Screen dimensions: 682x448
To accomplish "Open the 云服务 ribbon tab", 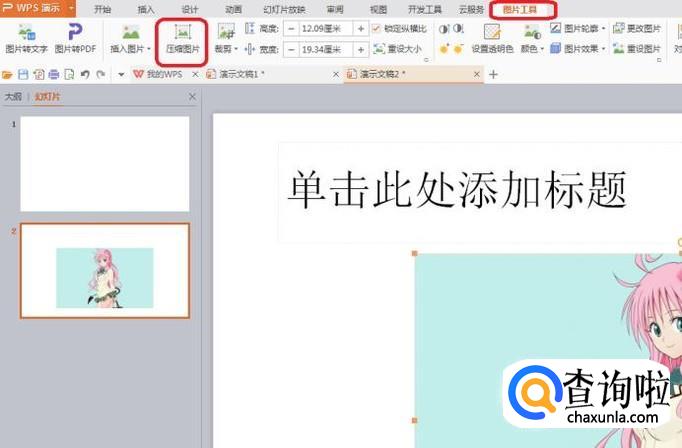I will tap(471, 9).
